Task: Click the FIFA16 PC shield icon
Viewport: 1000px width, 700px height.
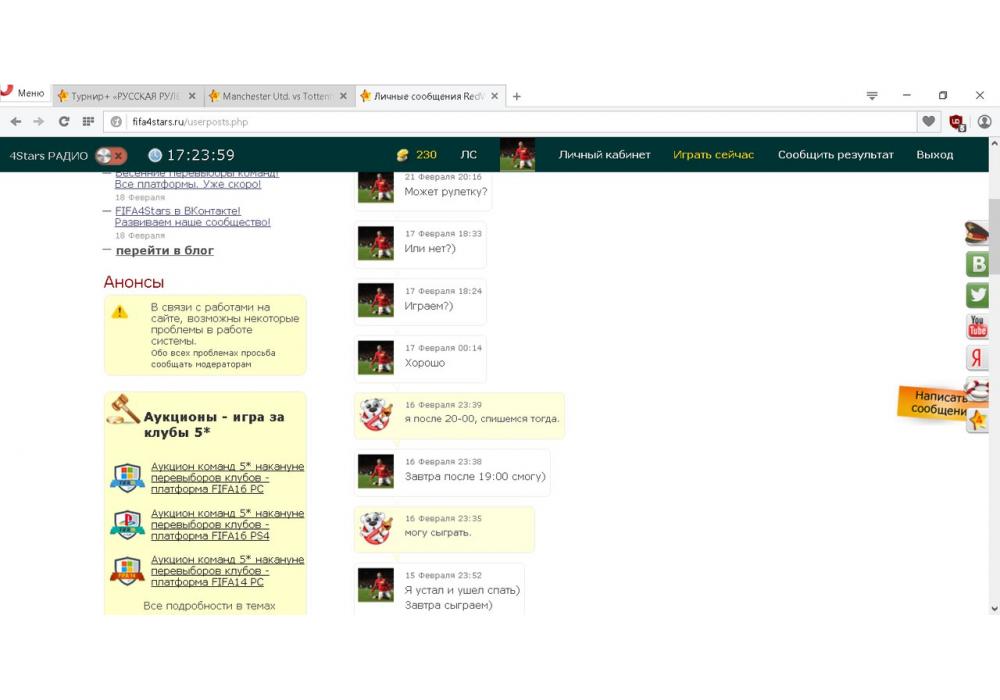Action: pyautogui.click(x=127, y=478)
